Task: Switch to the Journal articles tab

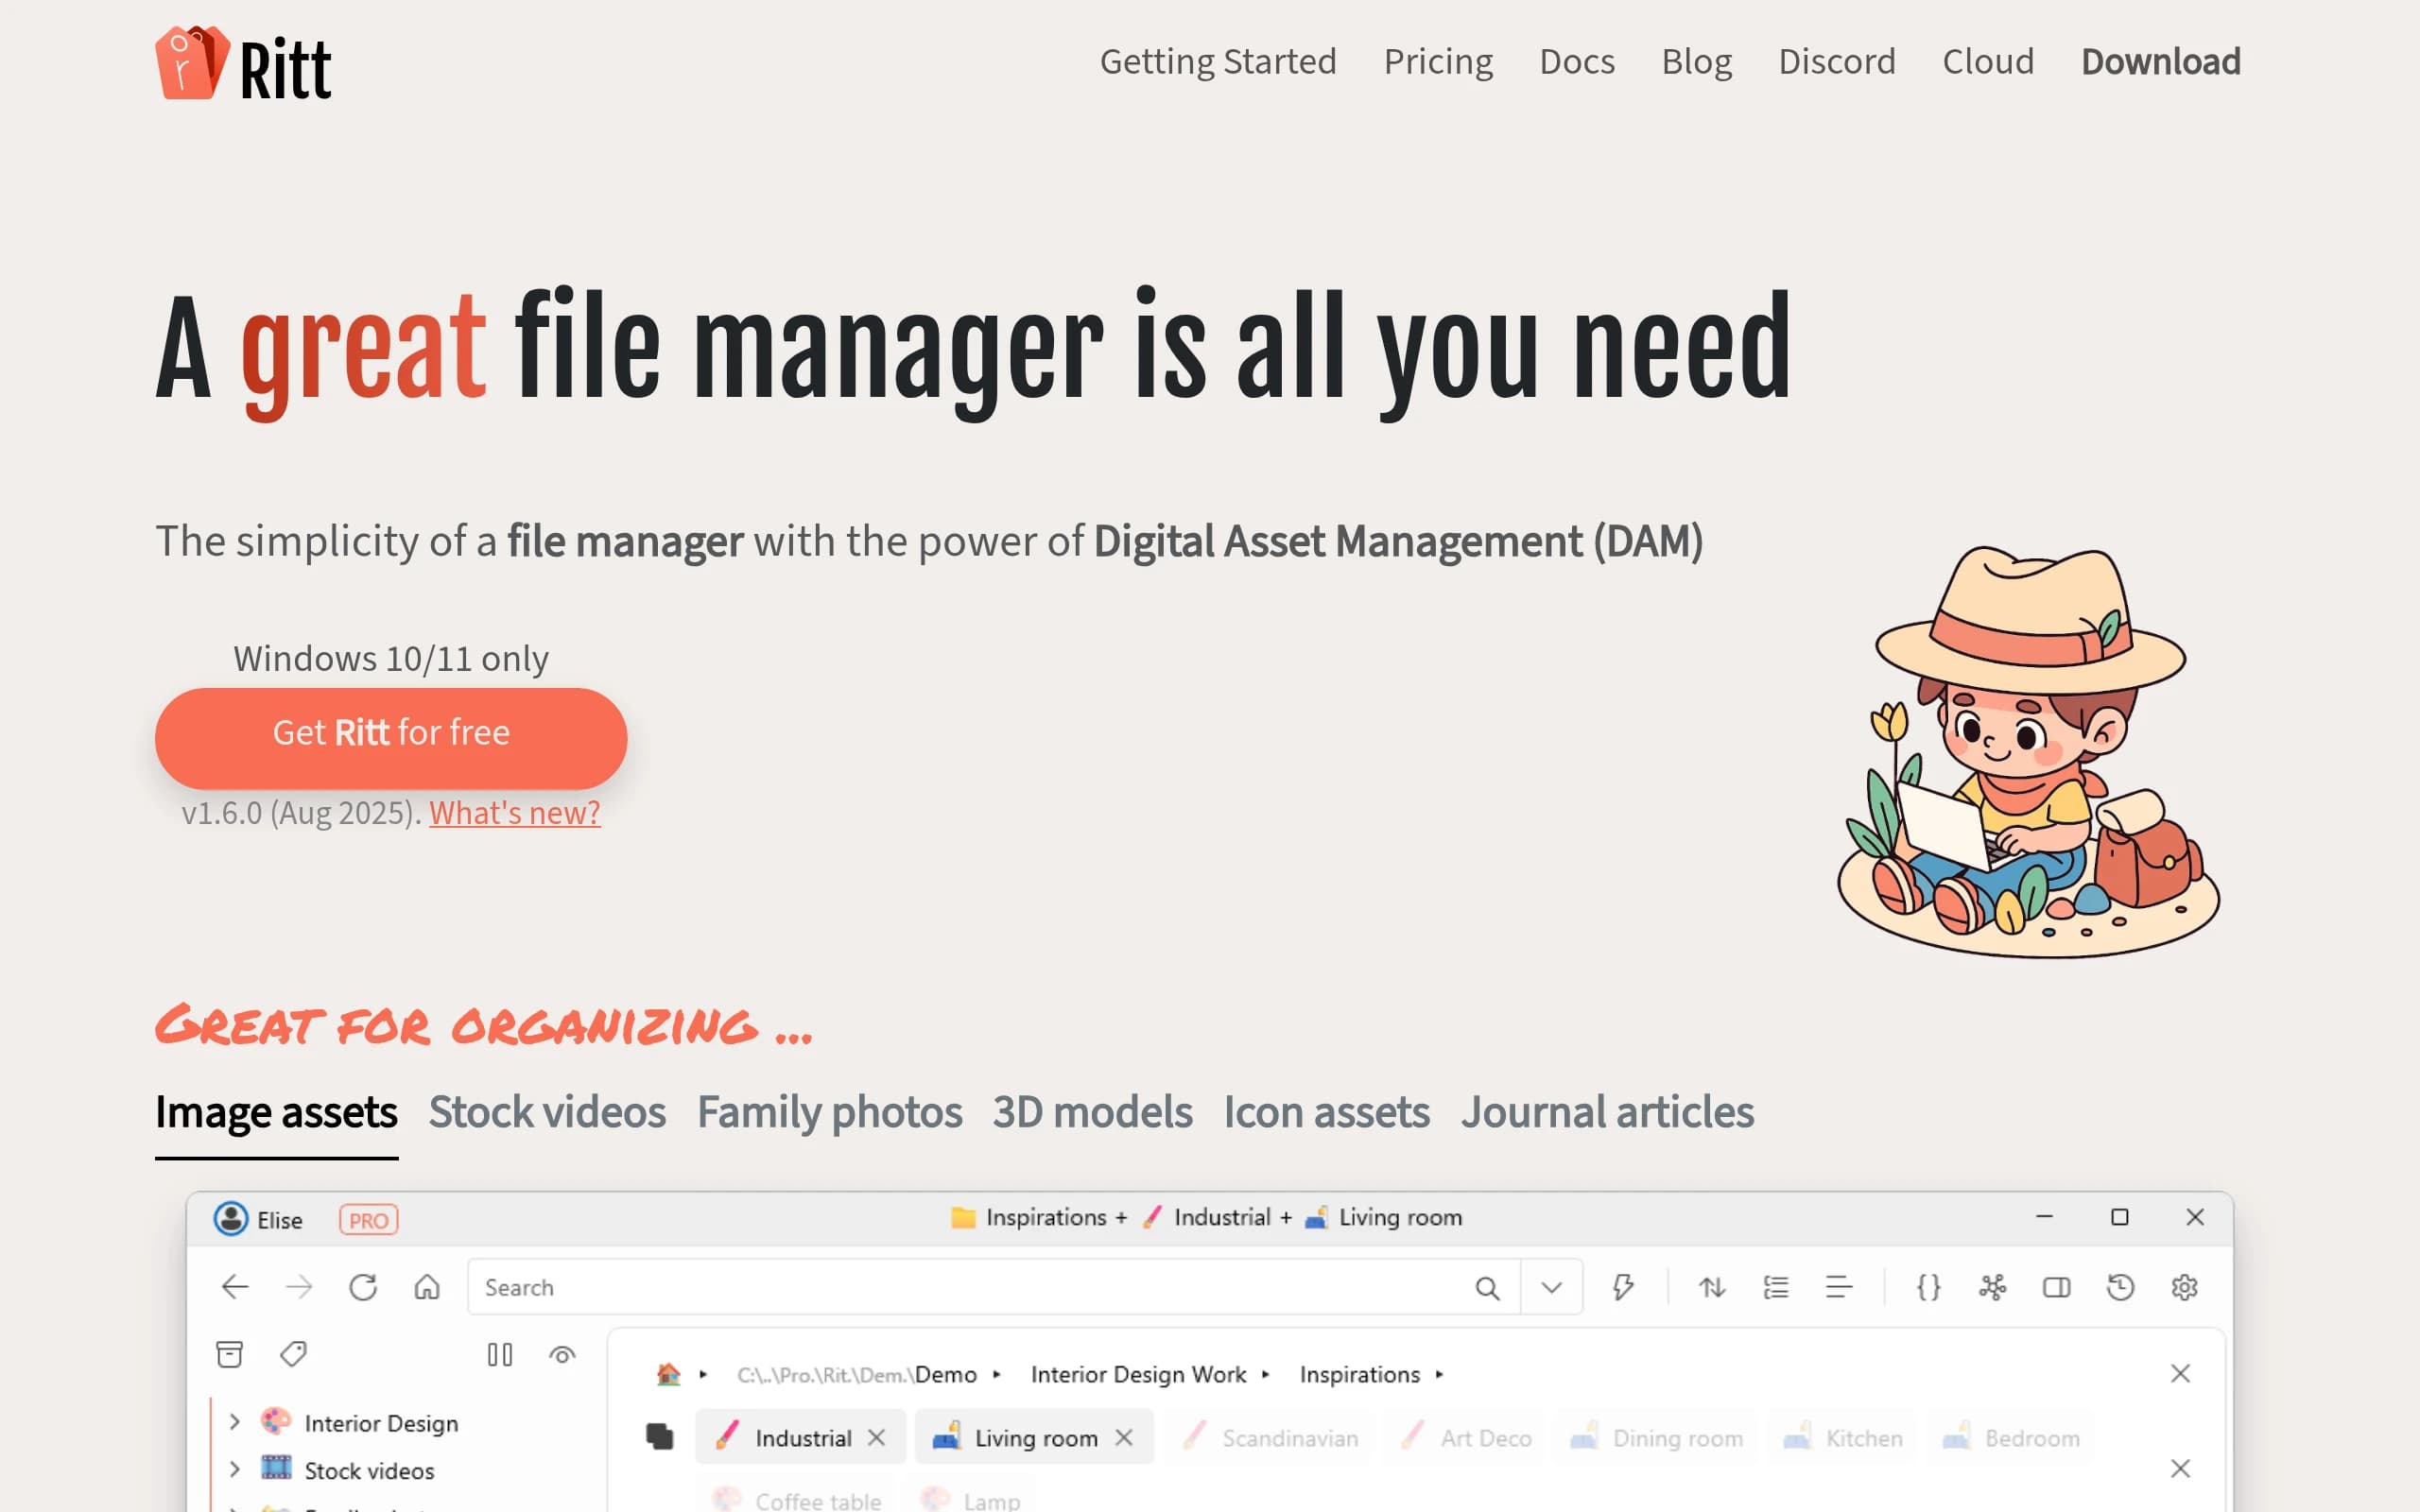Action: coord(1607,1112)
